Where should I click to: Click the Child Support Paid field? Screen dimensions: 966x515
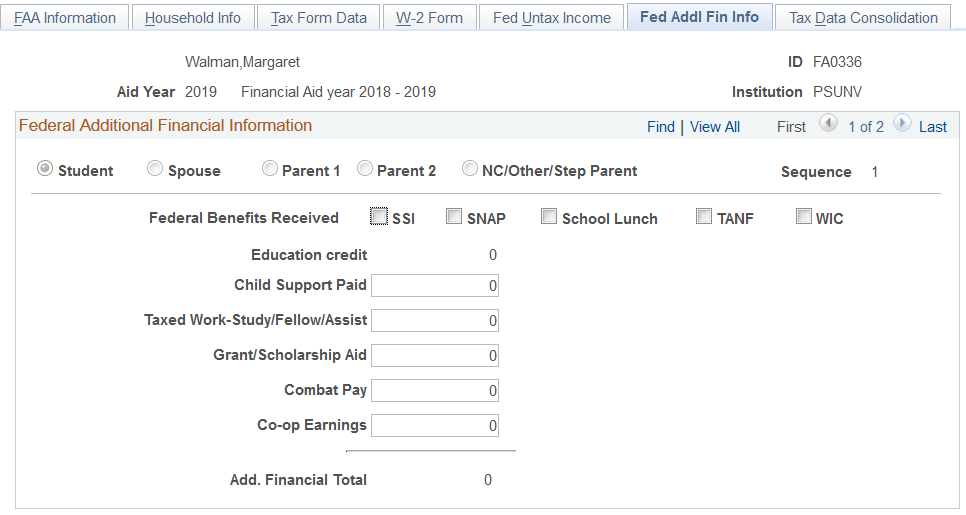click(435, 286)
